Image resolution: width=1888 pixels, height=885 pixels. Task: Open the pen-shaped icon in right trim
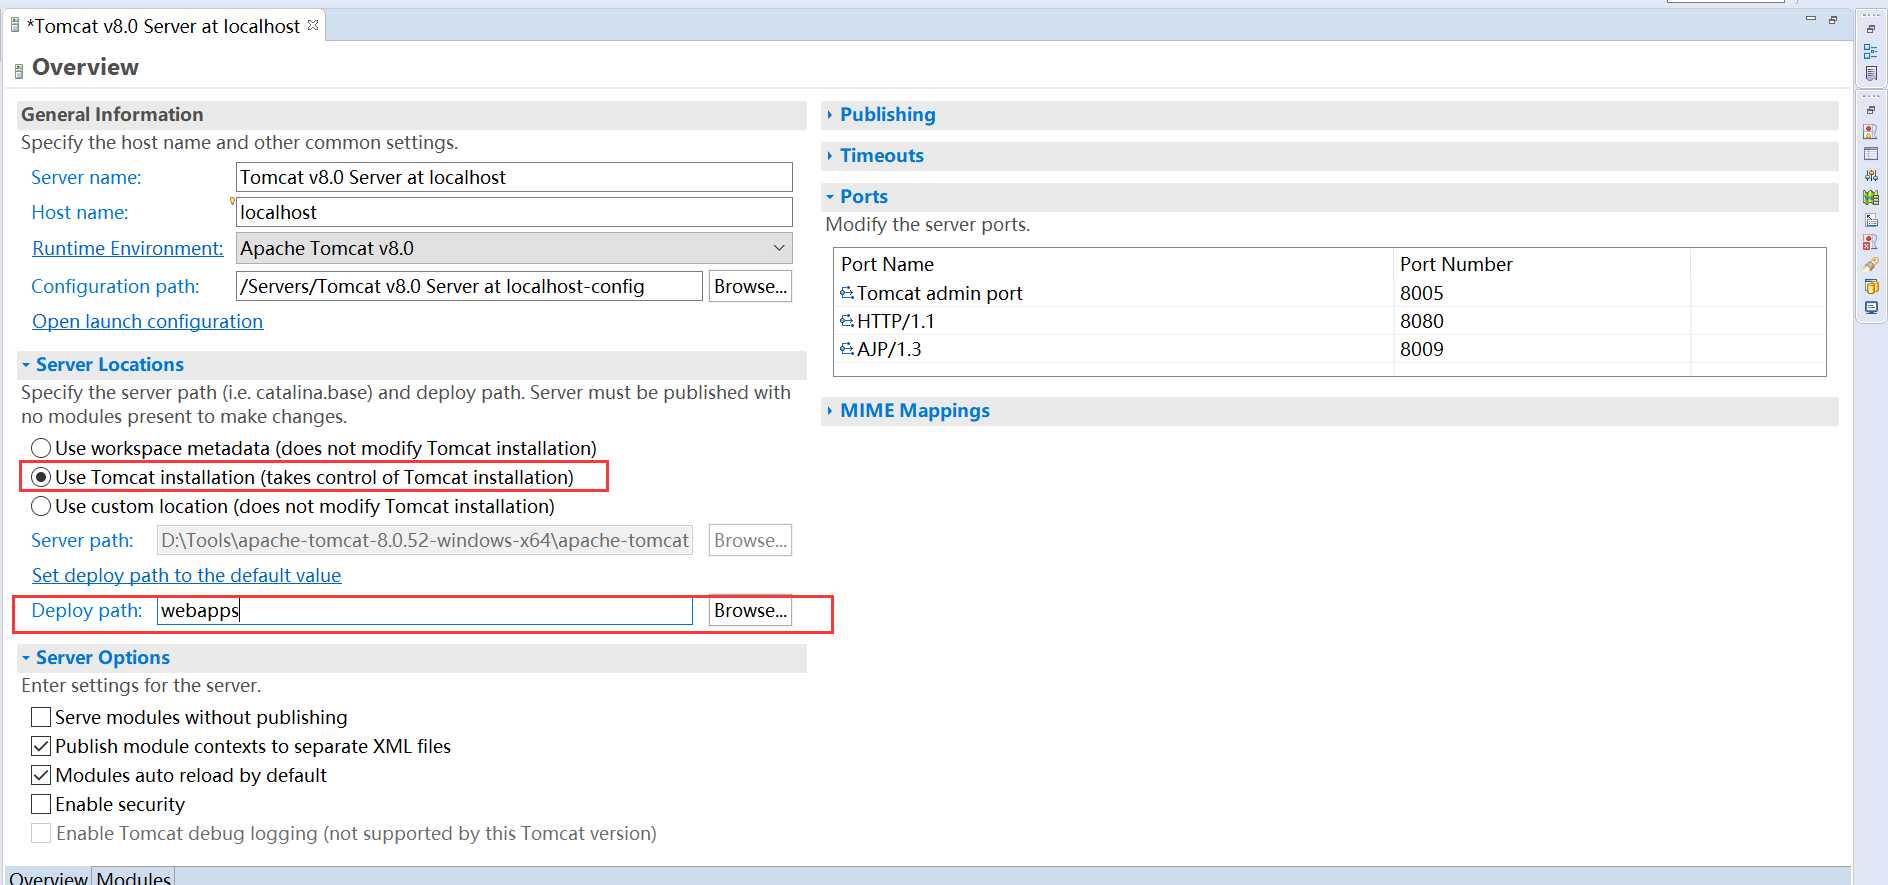1871,264
